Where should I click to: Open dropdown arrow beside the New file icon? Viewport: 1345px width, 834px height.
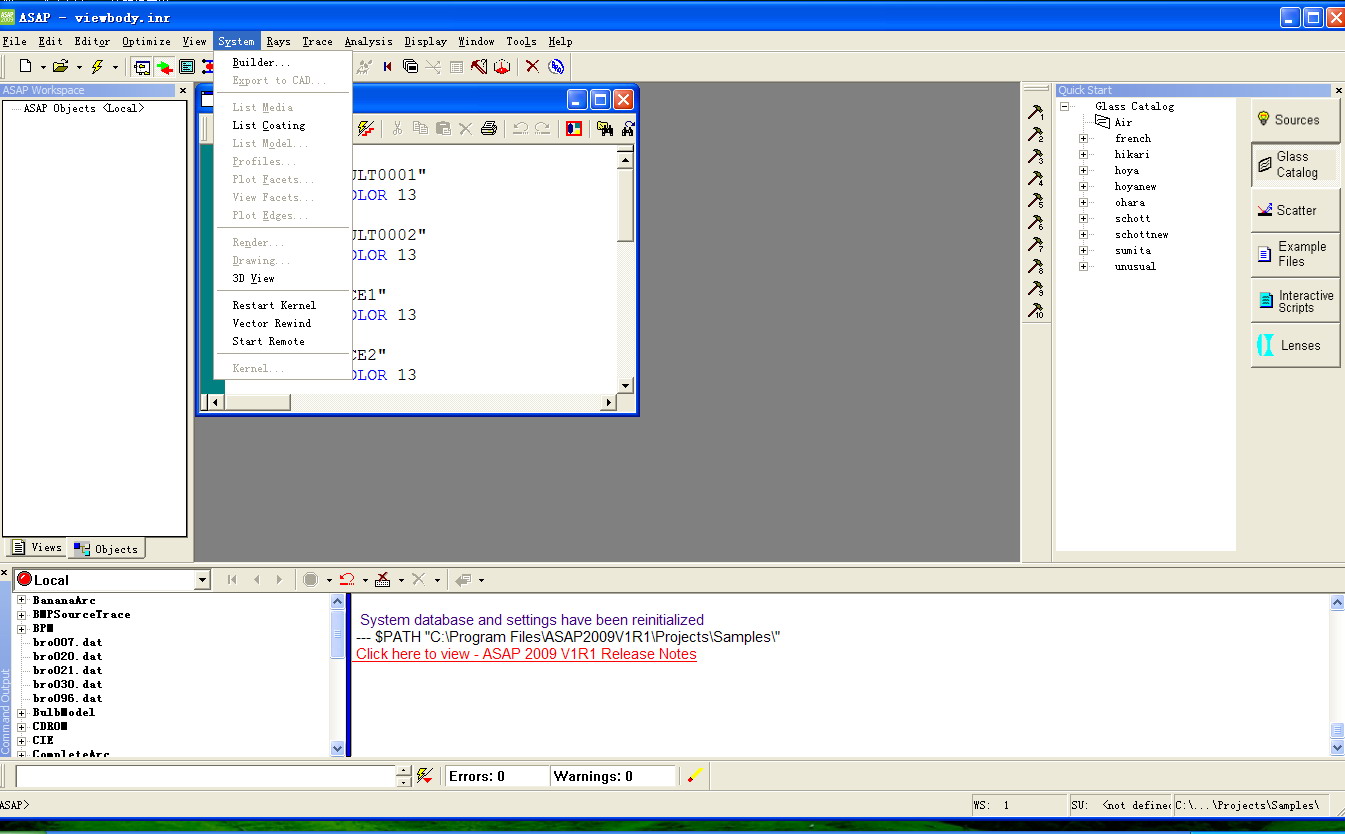[43, 67]
